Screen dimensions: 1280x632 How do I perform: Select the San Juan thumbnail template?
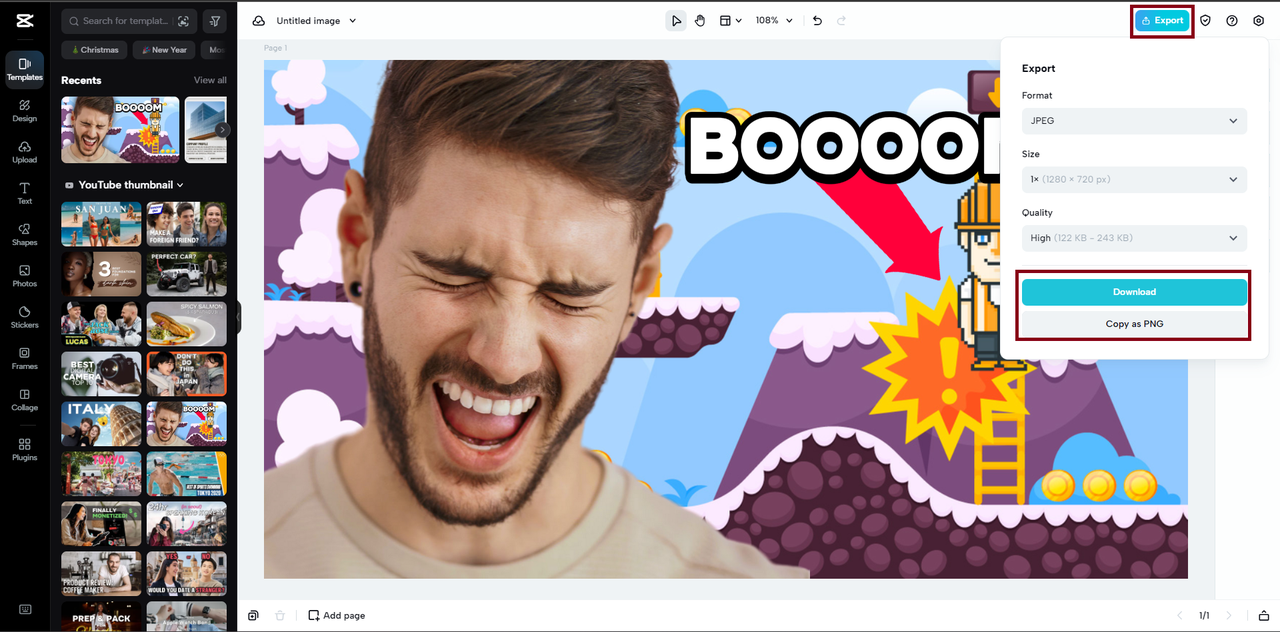(x=101, y=224)
